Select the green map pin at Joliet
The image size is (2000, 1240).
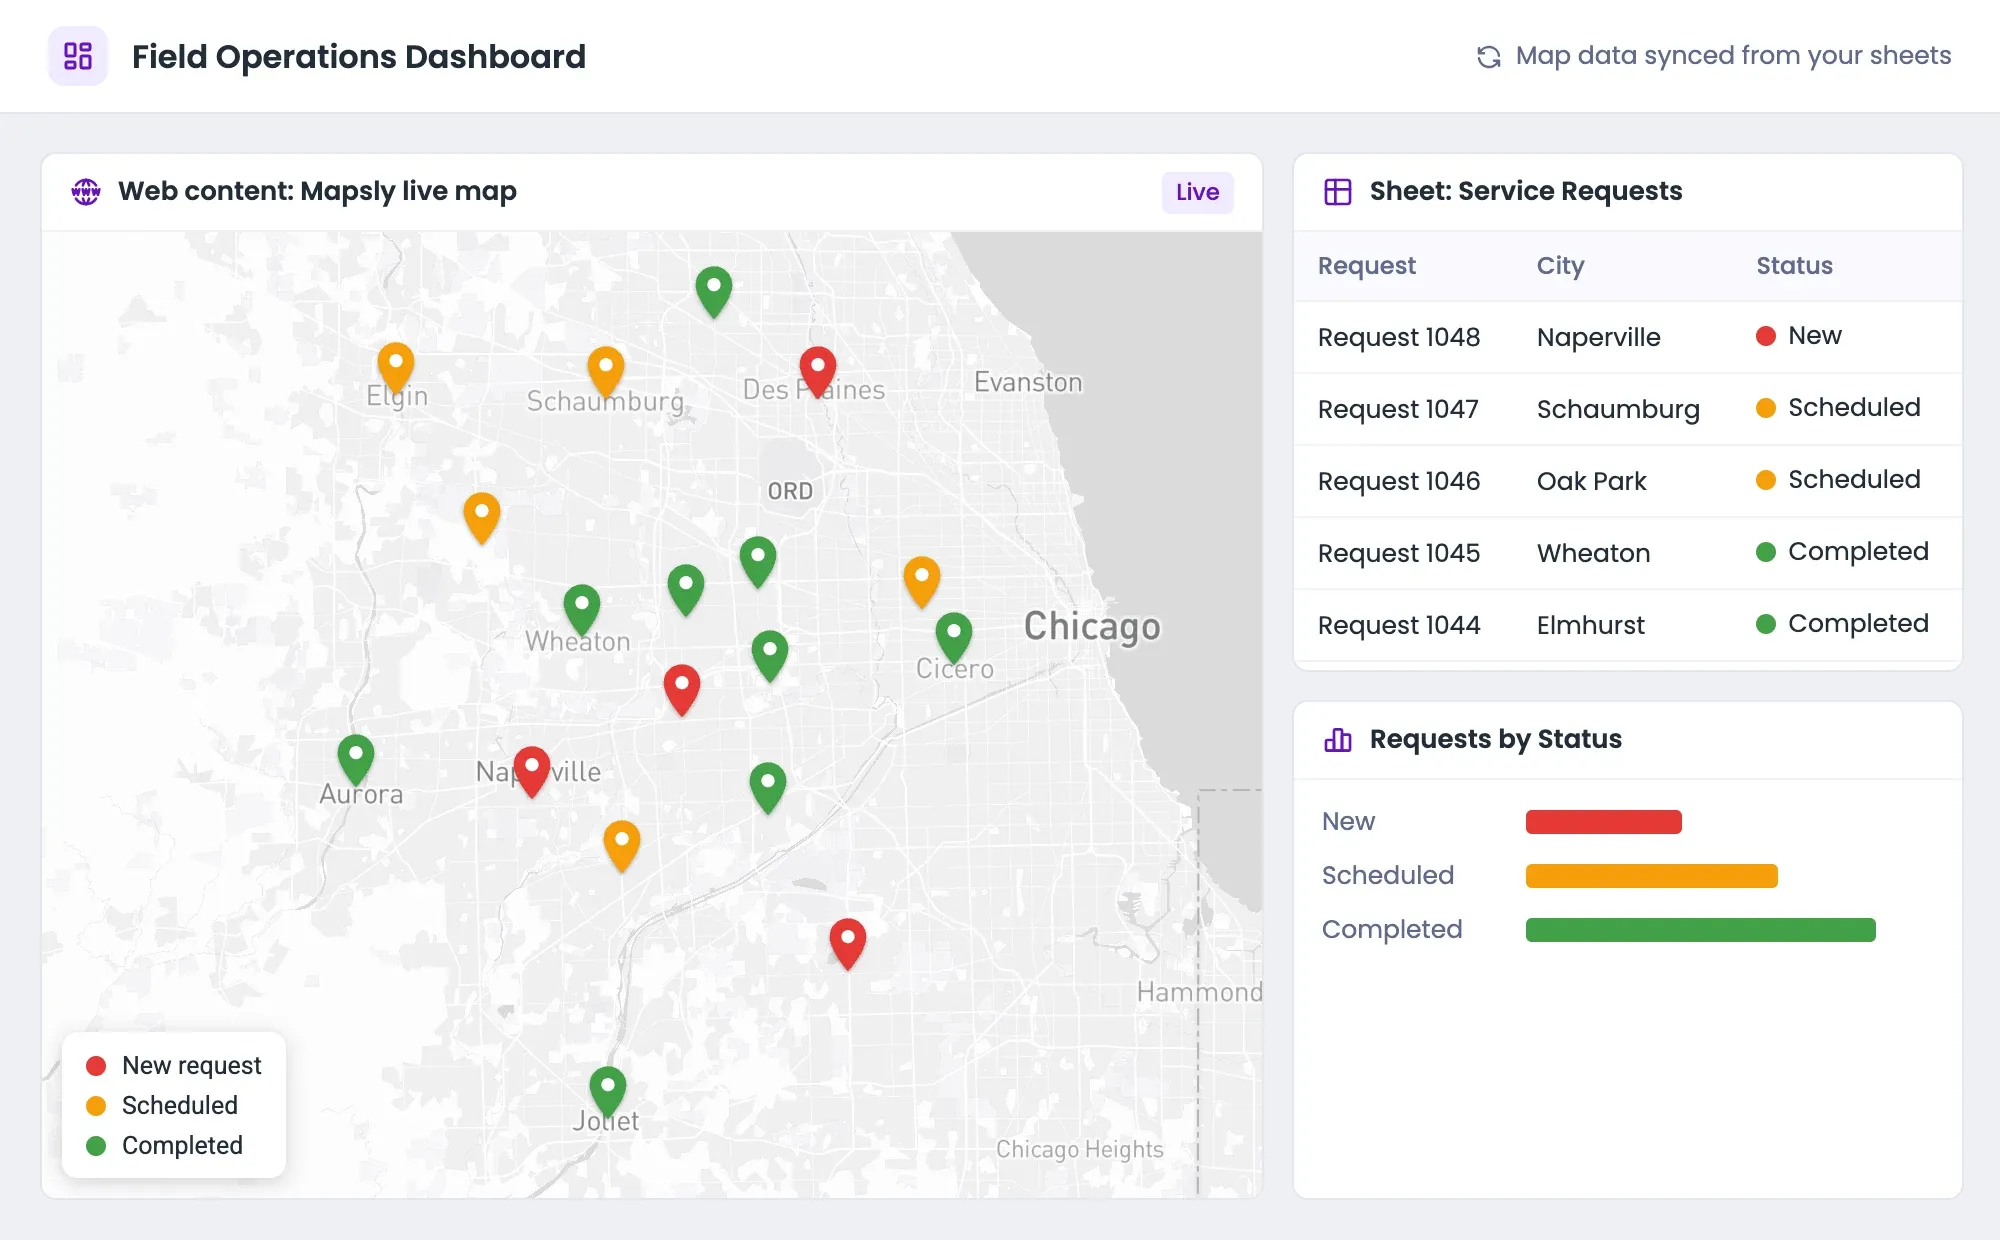(608, 1091)
